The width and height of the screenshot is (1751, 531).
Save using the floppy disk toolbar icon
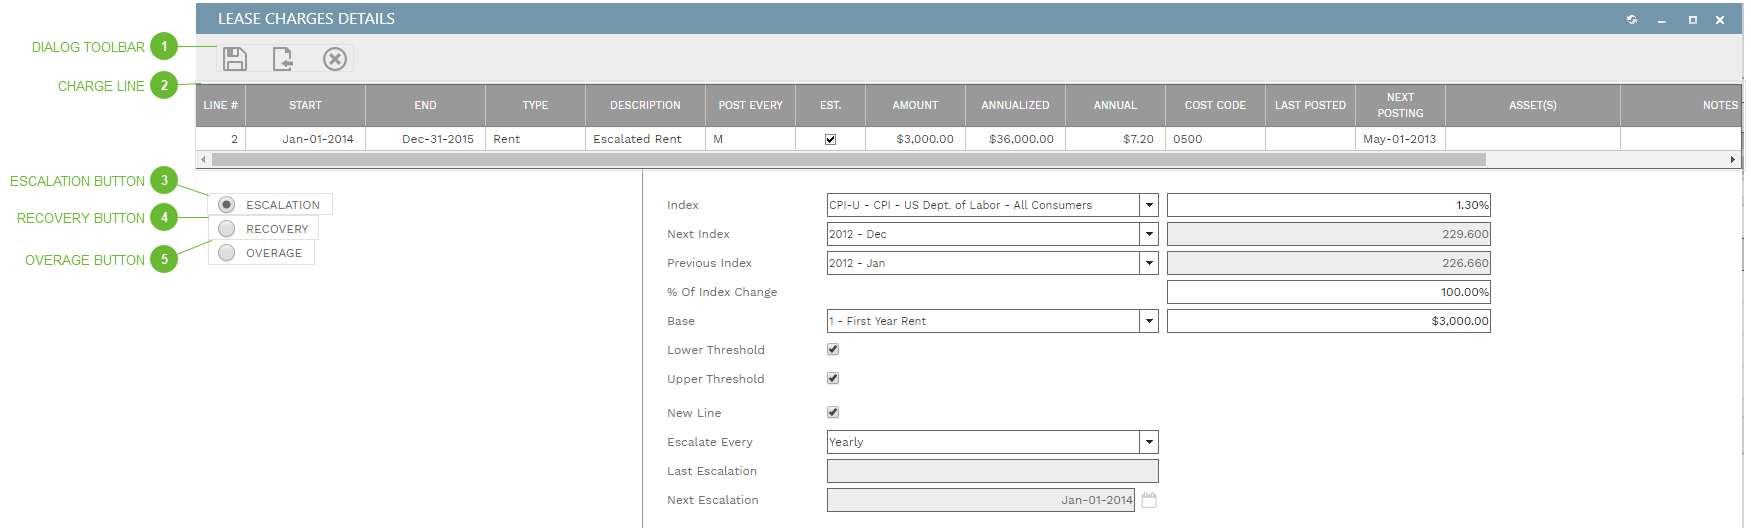click(x=235, y=59)
